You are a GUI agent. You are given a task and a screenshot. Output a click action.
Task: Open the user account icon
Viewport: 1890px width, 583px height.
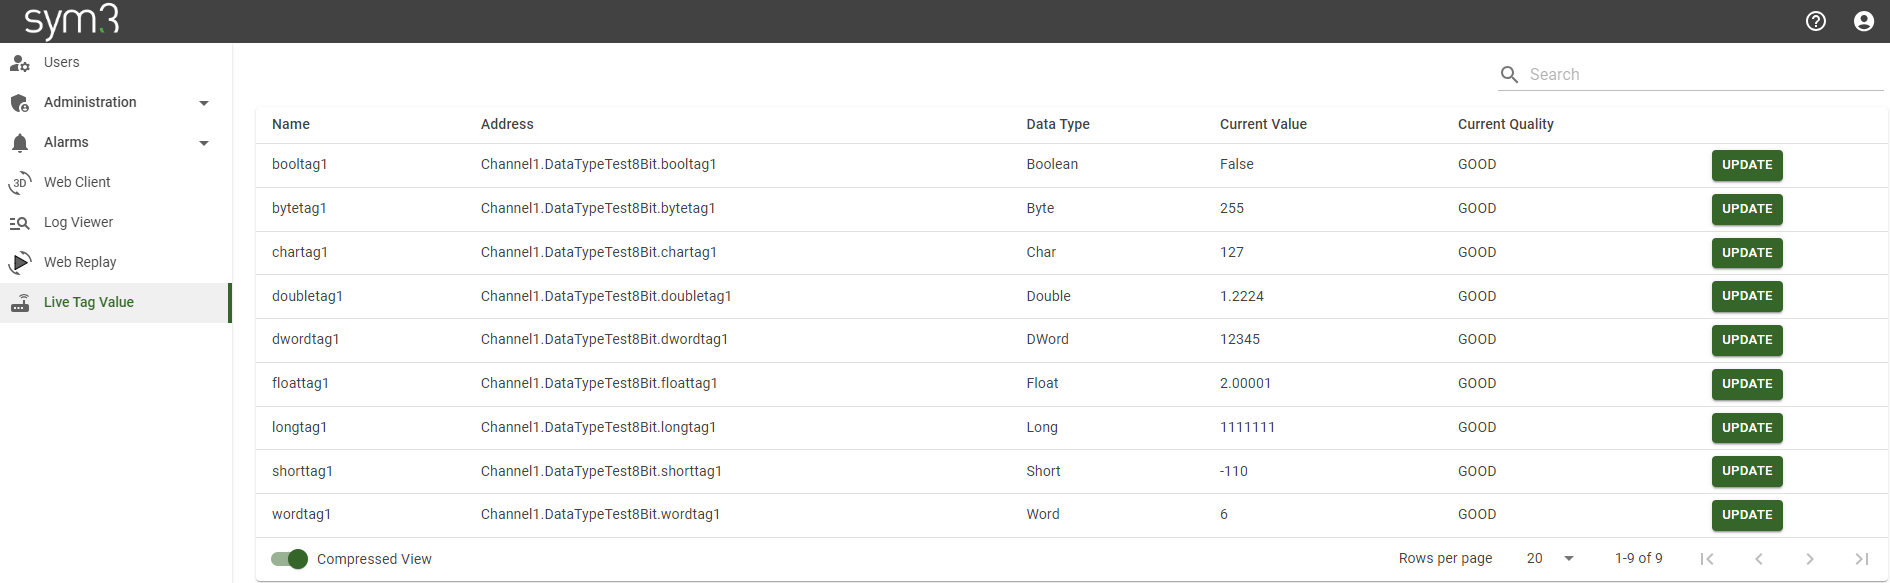1863,21
